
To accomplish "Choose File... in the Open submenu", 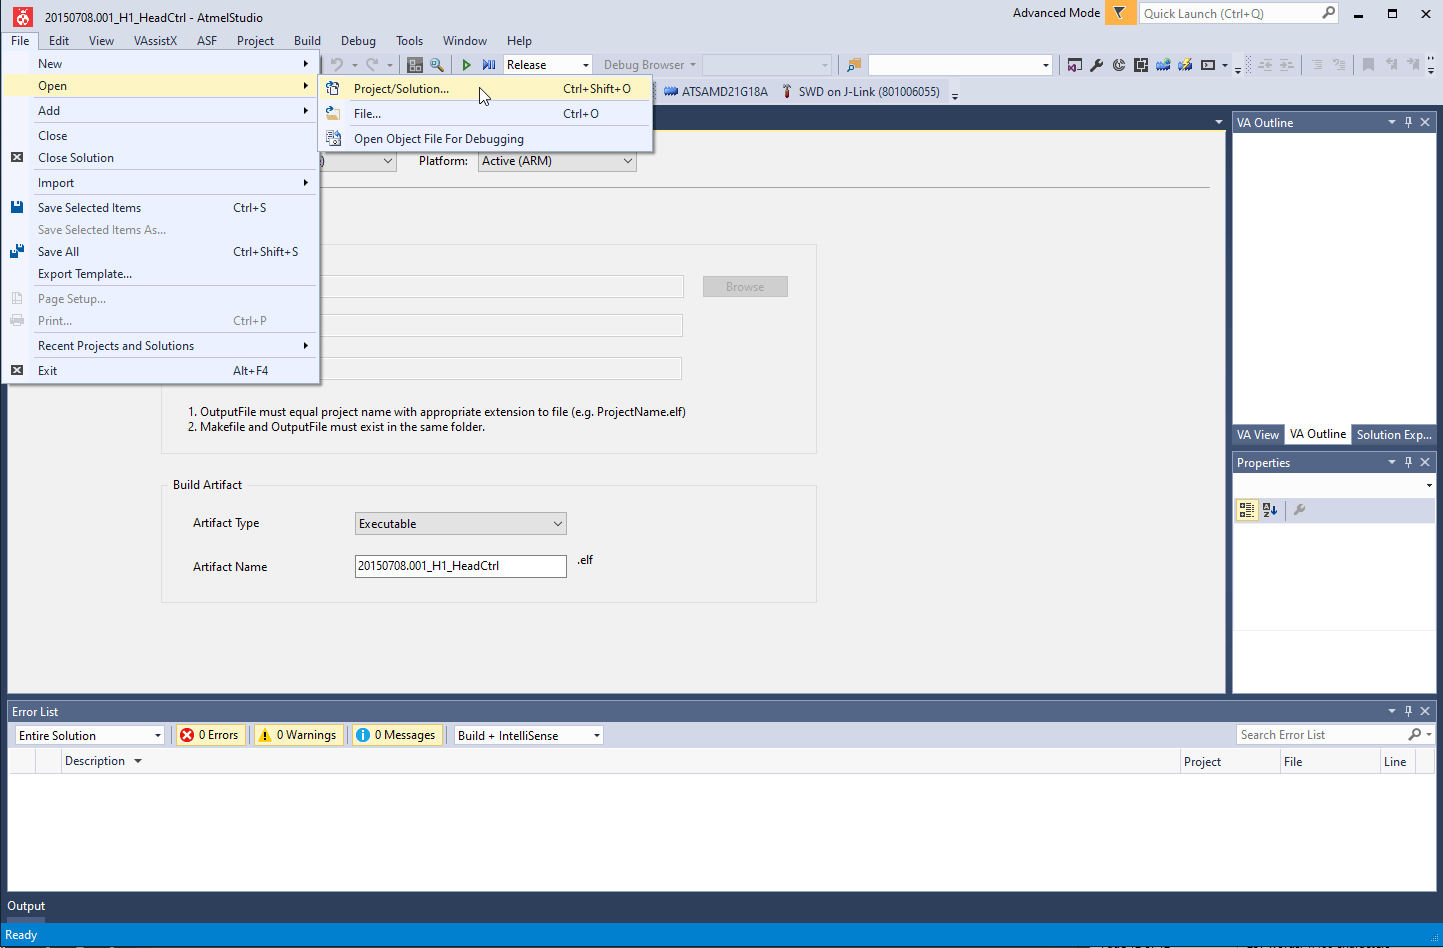I will pos(485,114).
